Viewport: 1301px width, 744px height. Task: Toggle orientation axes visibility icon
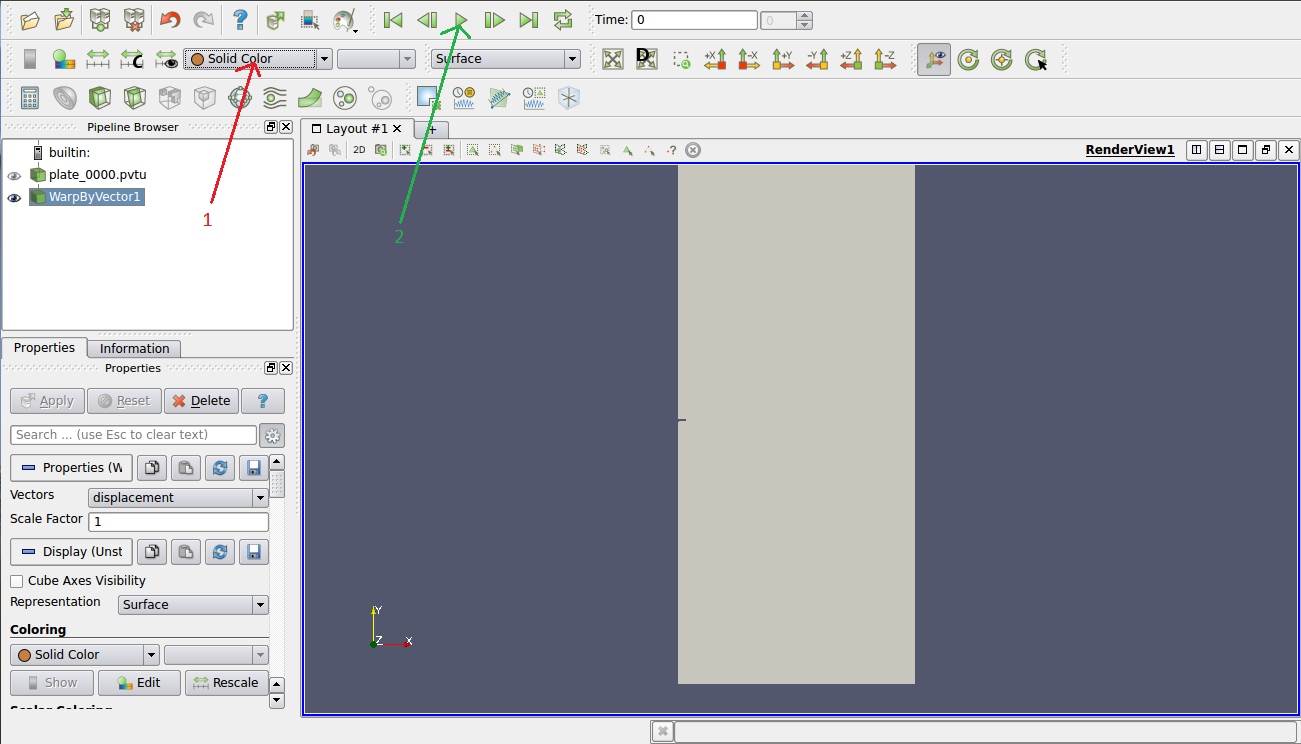tap(934, 59)
